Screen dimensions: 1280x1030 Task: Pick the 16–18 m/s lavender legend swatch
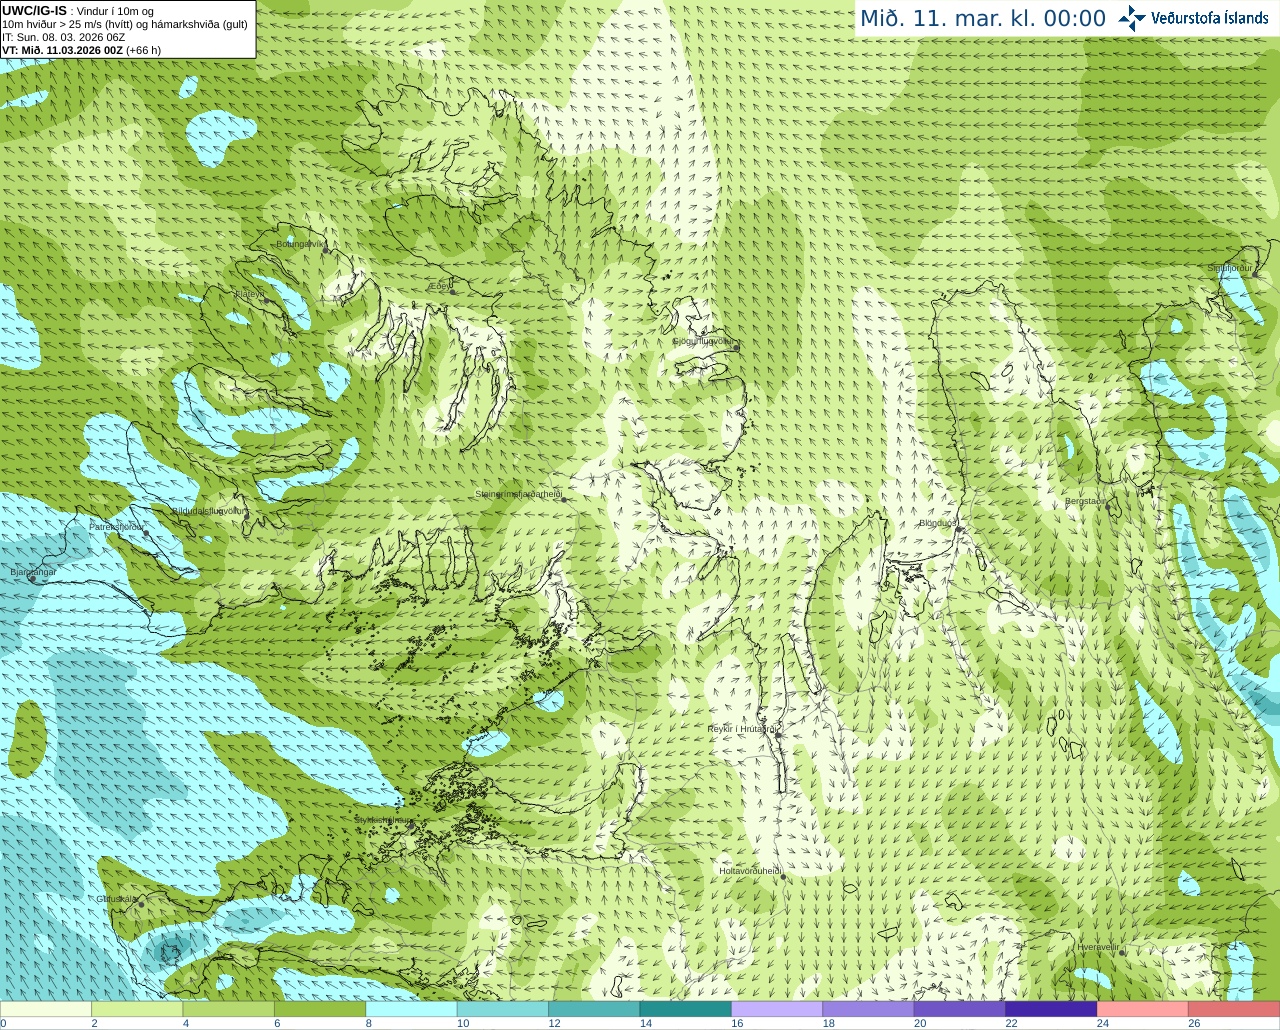[x=777, y=1009]
